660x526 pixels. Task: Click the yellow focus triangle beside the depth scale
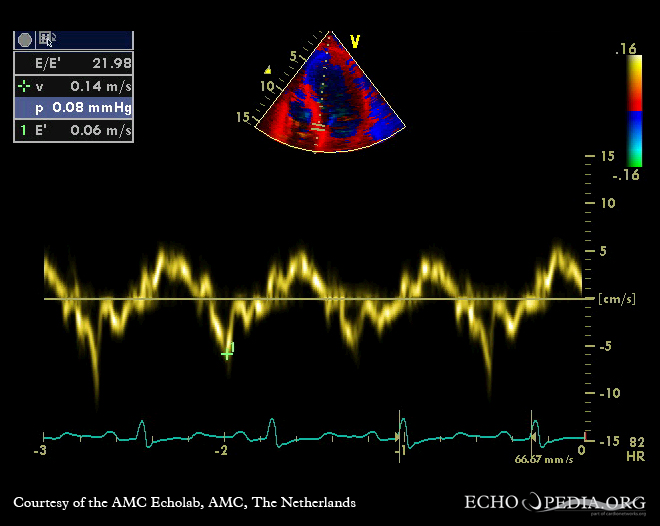(267, 70)
